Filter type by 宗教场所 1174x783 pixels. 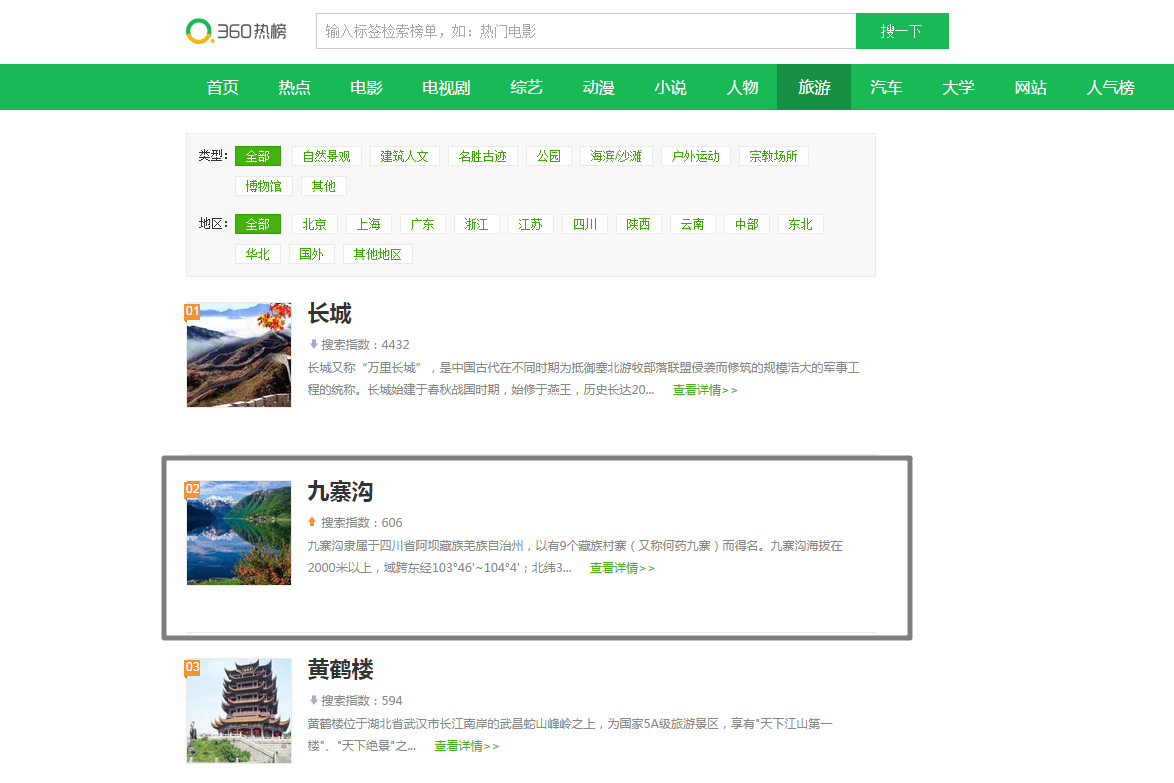tap(773, 156)
